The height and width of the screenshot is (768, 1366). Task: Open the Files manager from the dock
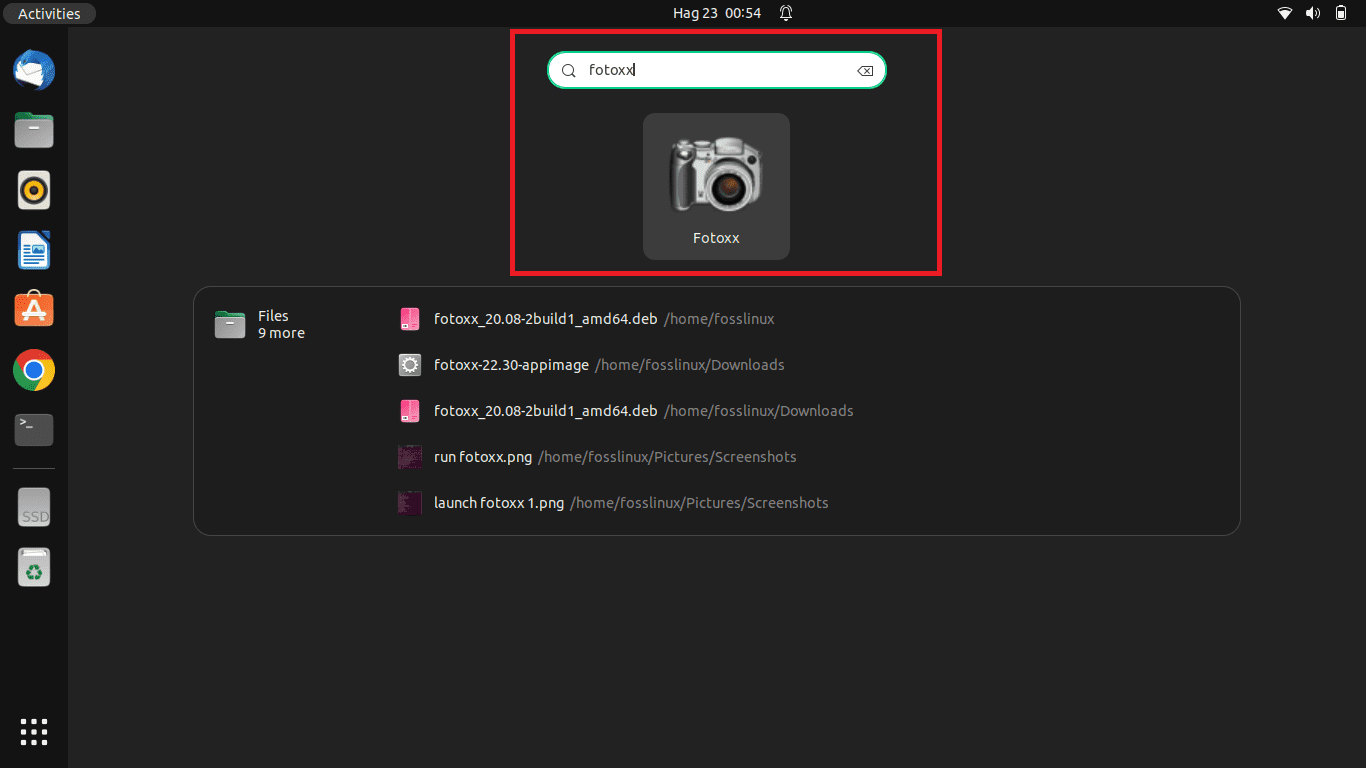[33, 130]
